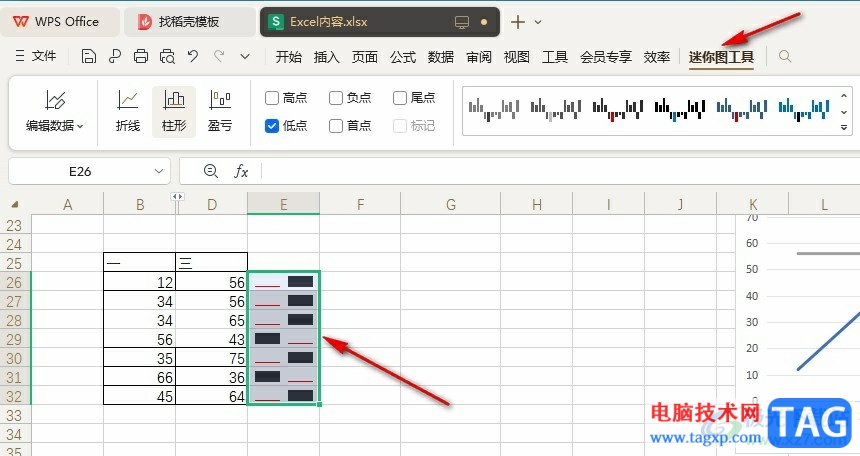Viewport: 860px width, 456px height.
Task: Click the display mode icon on document tab
Action: tap(462, 22)
